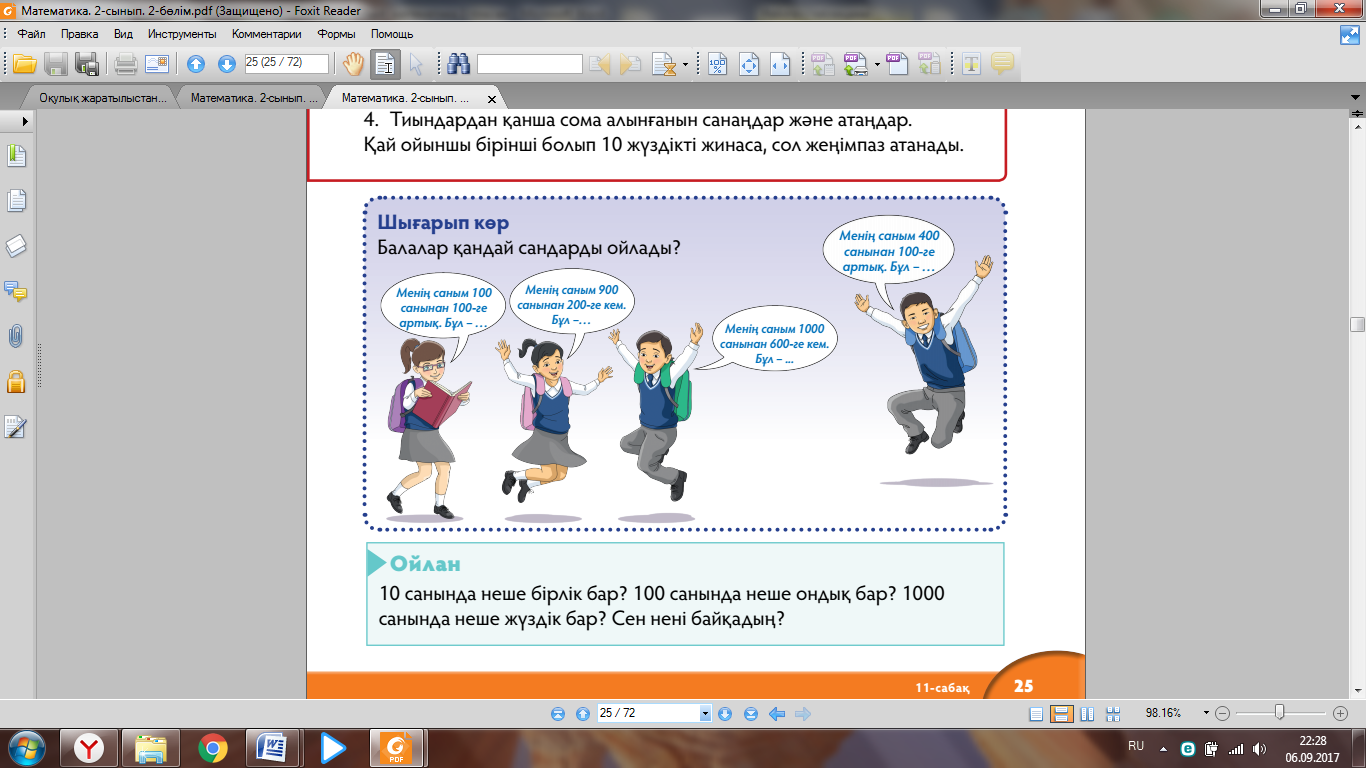Image resolution: width=1366 pixels, height=768 pixels.
Task: Select the Hand tool in toolbar
Action: [x=353, y=64]
